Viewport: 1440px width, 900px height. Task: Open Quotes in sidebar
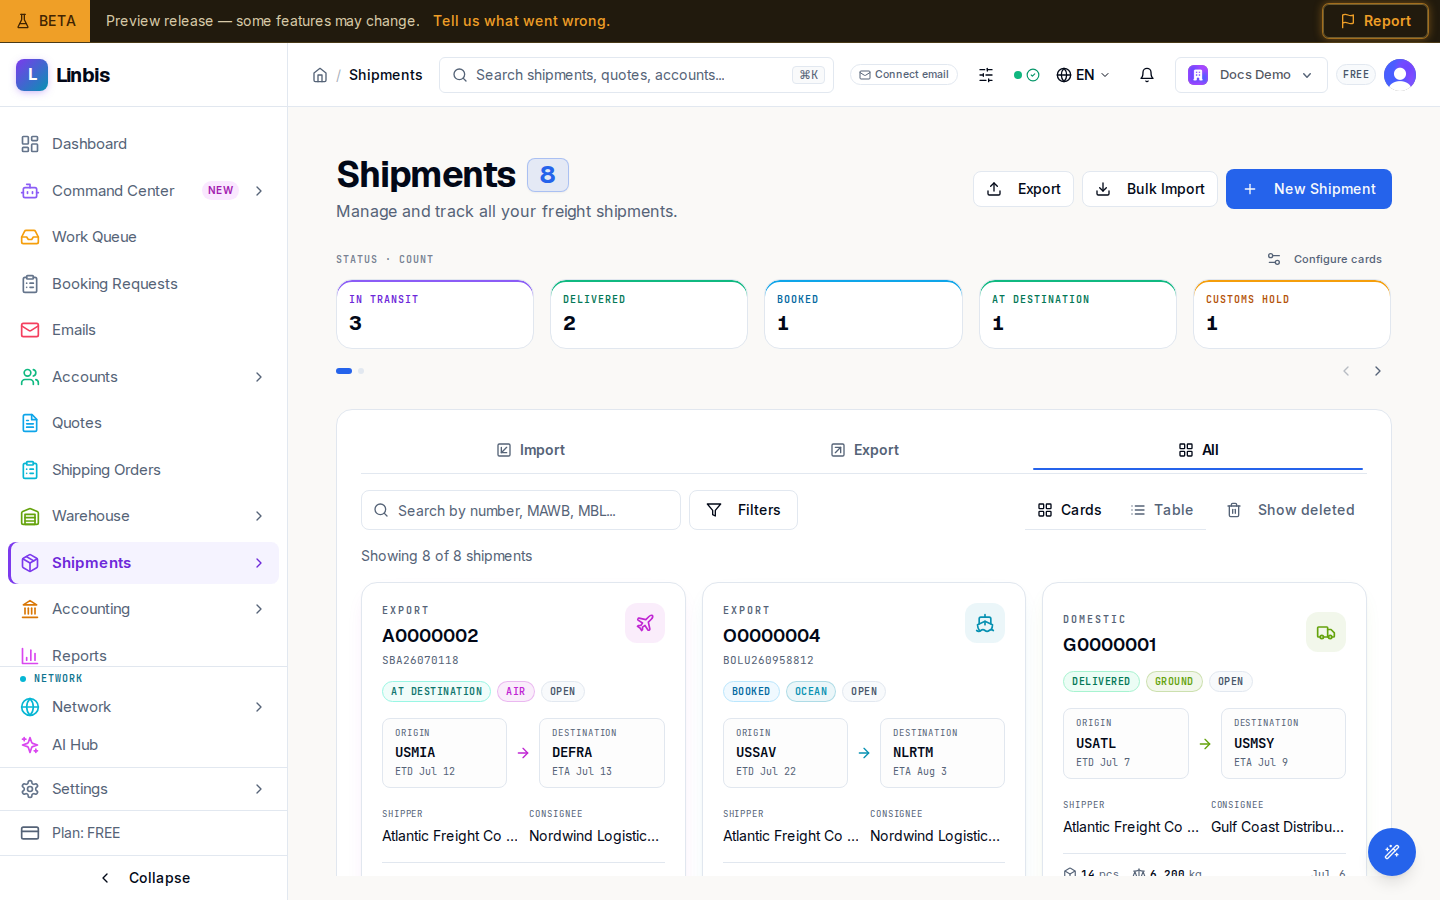click(x=143, y=423)
